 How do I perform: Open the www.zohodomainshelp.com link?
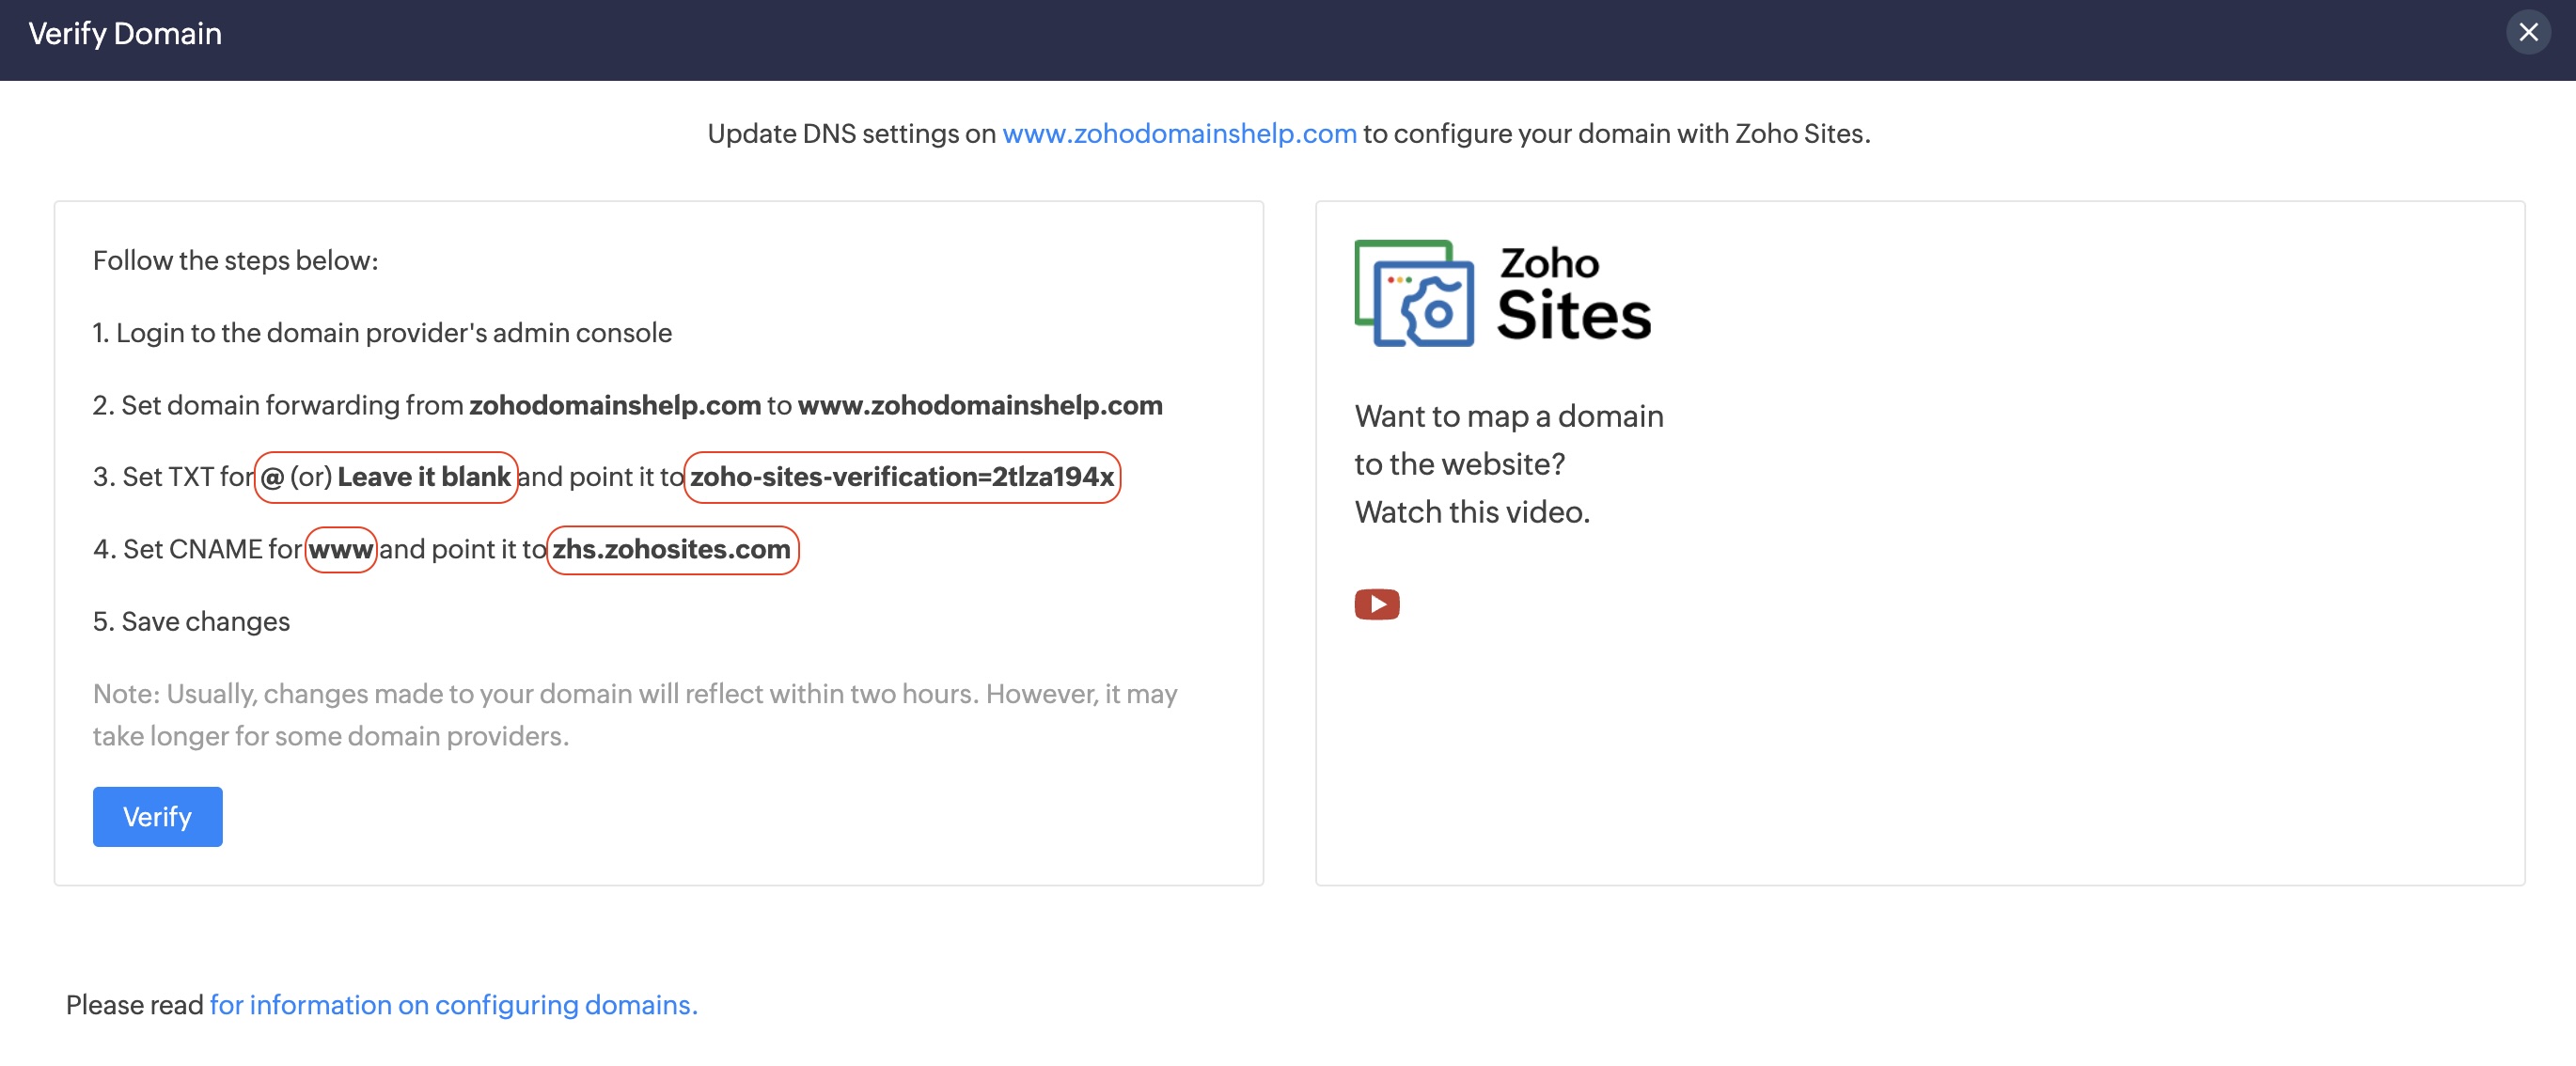coord(1178,134)
